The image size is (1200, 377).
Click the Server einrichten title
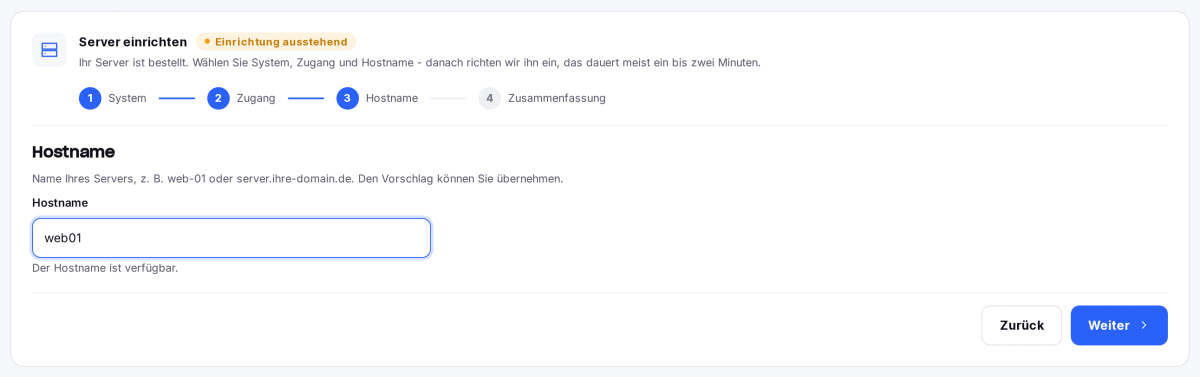[133, 42]
